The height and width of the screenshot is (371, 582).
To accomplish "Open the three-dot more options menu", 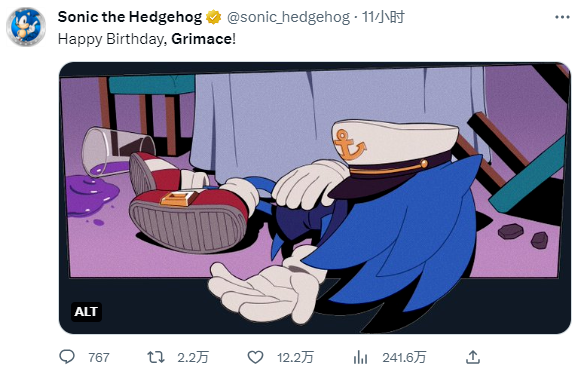I will pyautogui.click(x=562, y=17).
